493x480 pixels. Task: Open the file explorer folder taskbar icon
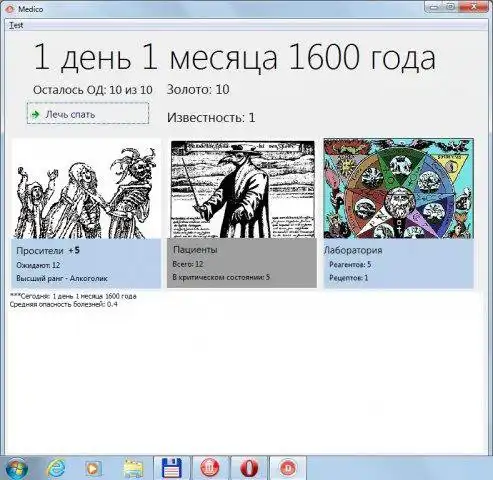point(133,469)
